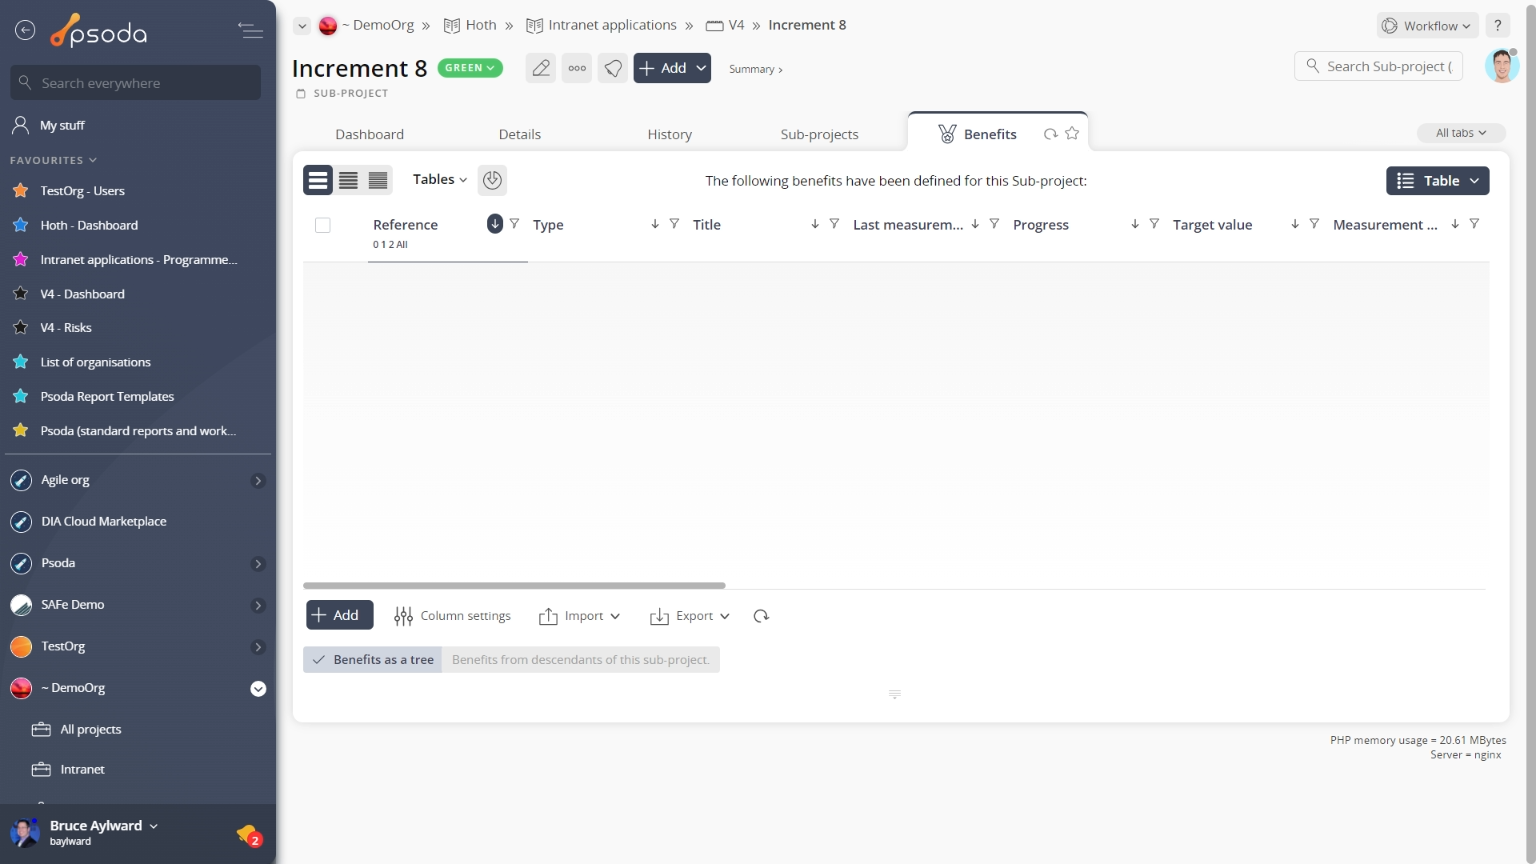Select the medium row density view icon
Image resolution: width=1536 pixels, height=864 pixels.
pos(348,180)
